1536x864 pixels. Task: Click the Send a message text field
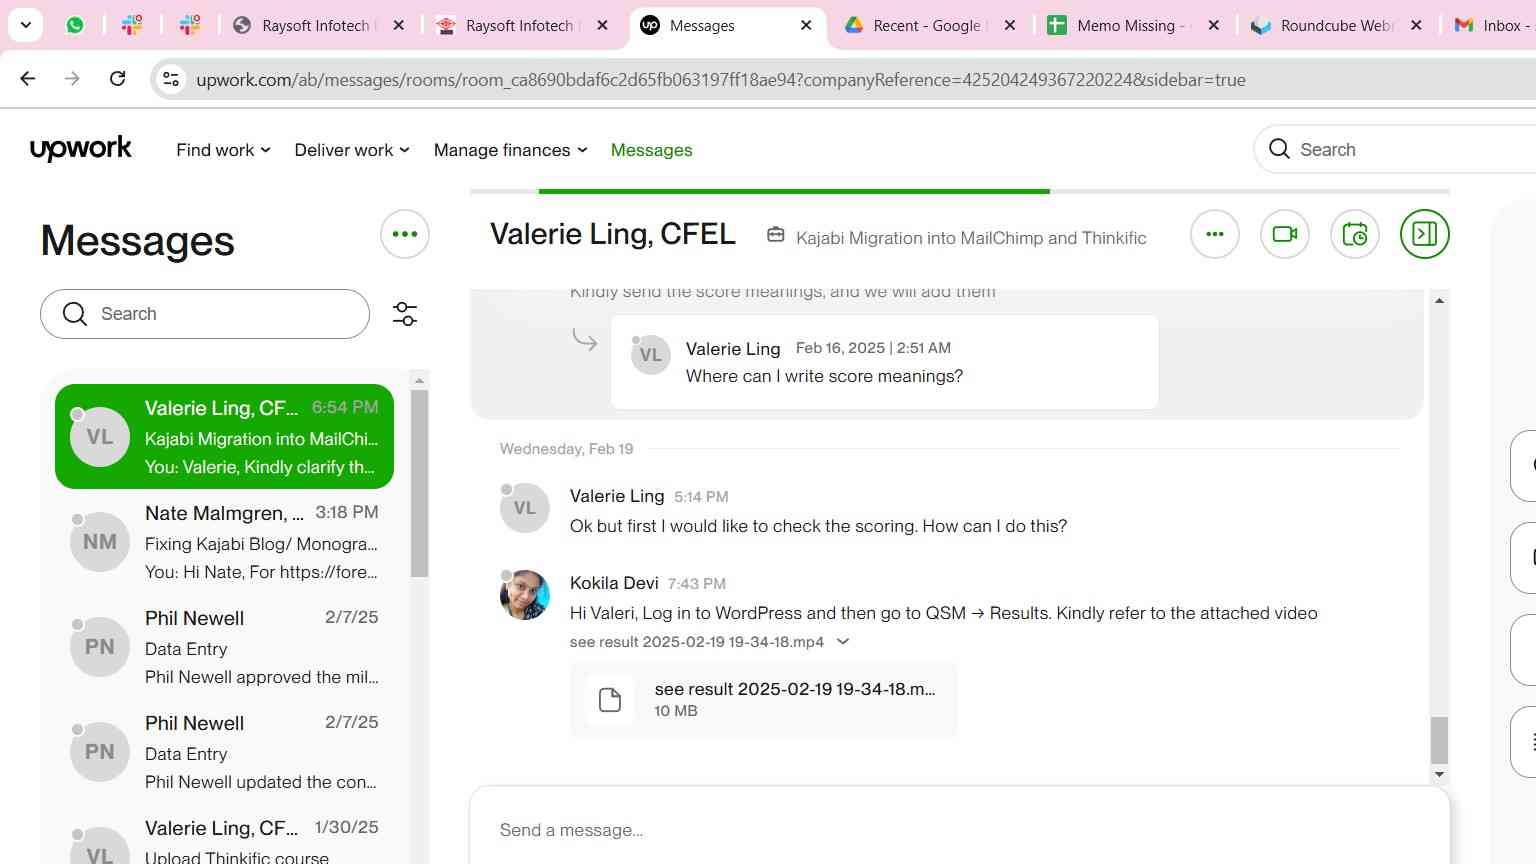960,829
